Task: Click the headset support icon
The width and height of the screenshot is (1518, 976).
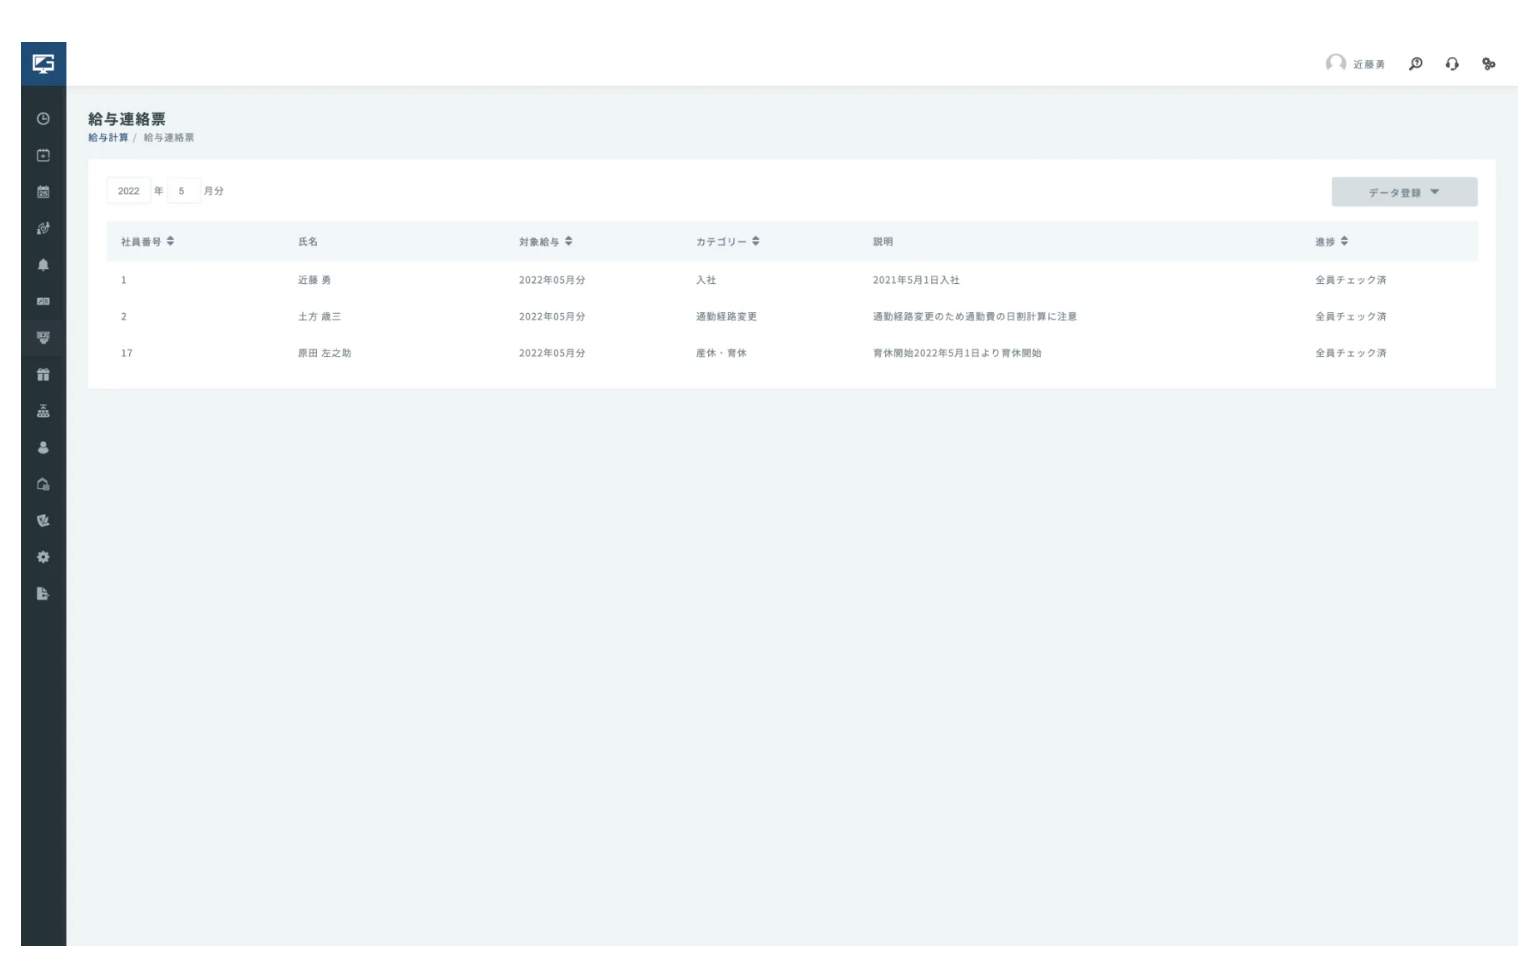Action: 1452,64
